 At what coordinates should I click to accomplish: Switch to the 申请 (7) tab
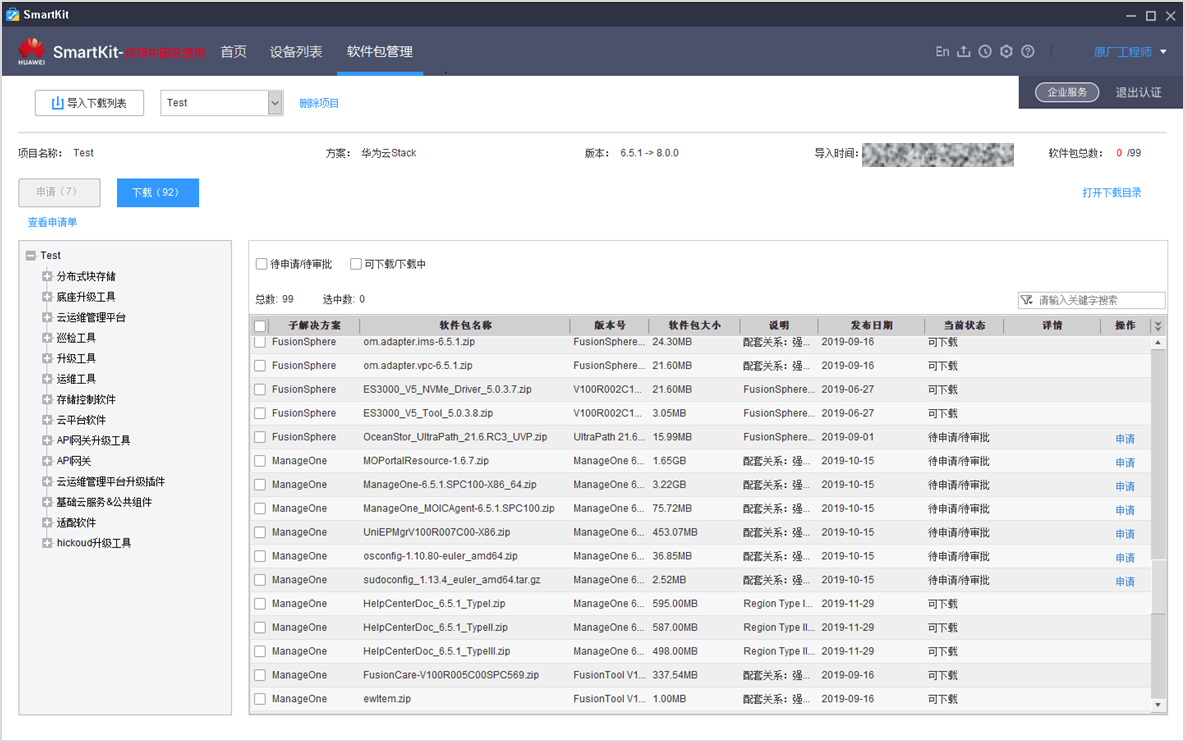(x=59, y=192)
